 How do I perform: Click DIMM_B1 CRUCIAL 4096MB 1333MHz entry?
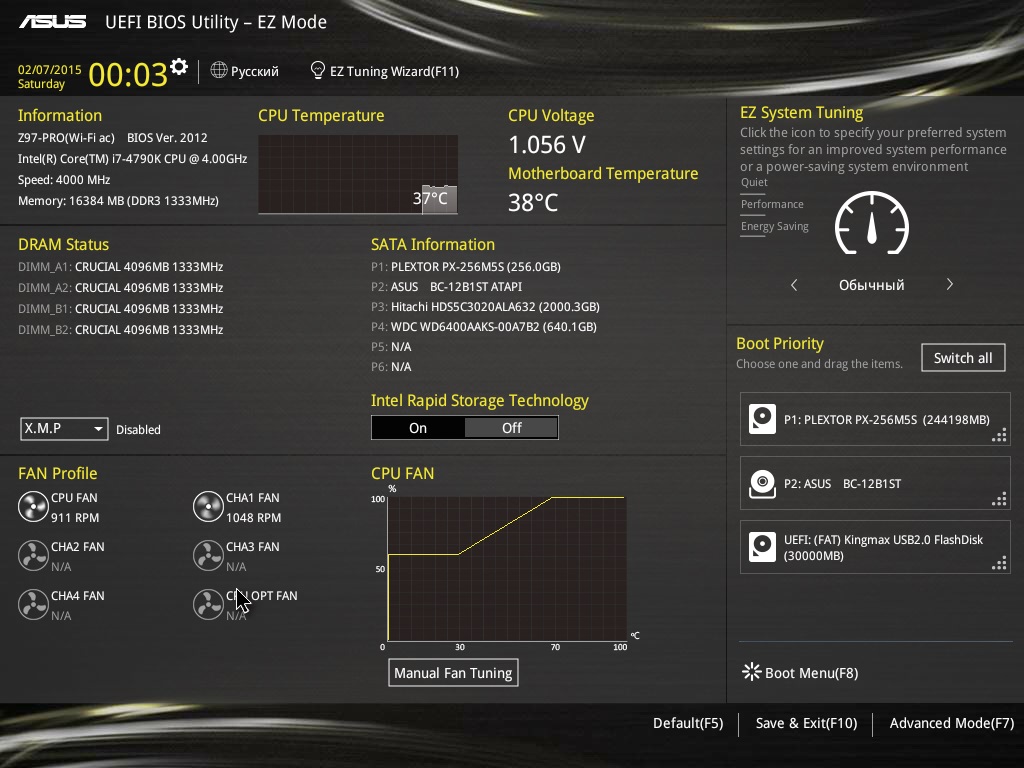(121, 308)
